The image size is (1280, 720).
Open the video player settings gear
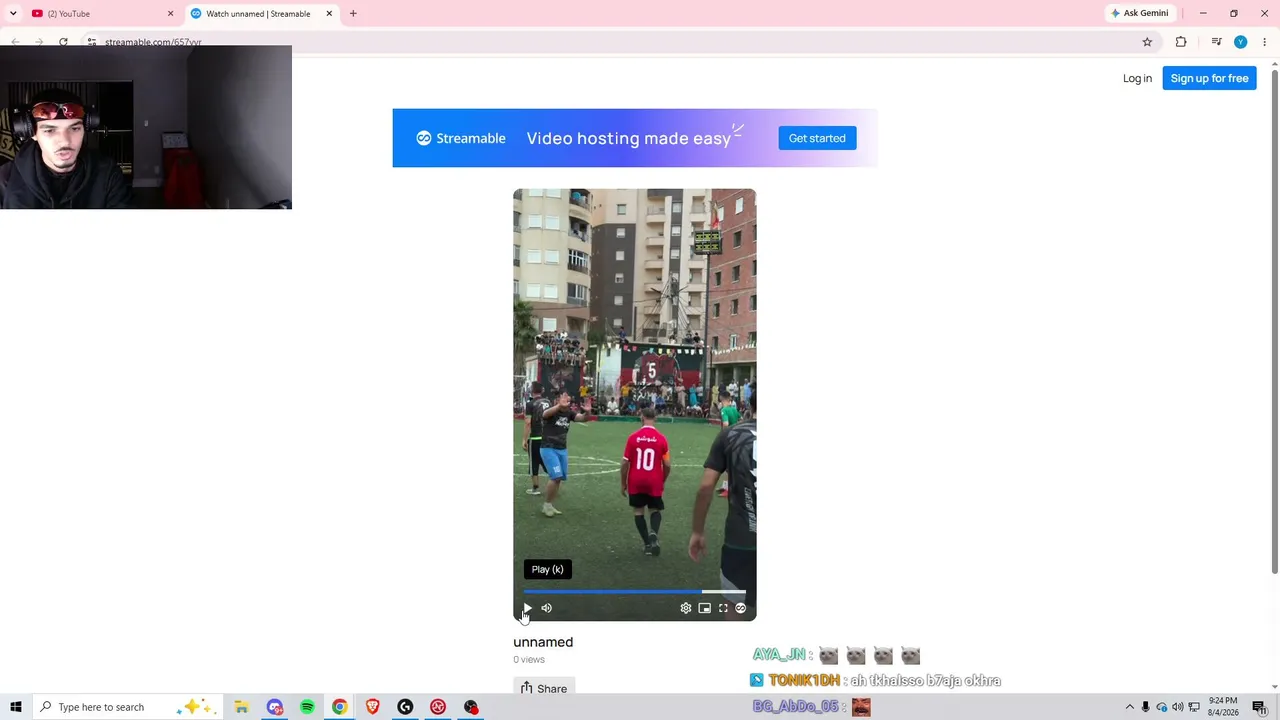click(686, 608)
